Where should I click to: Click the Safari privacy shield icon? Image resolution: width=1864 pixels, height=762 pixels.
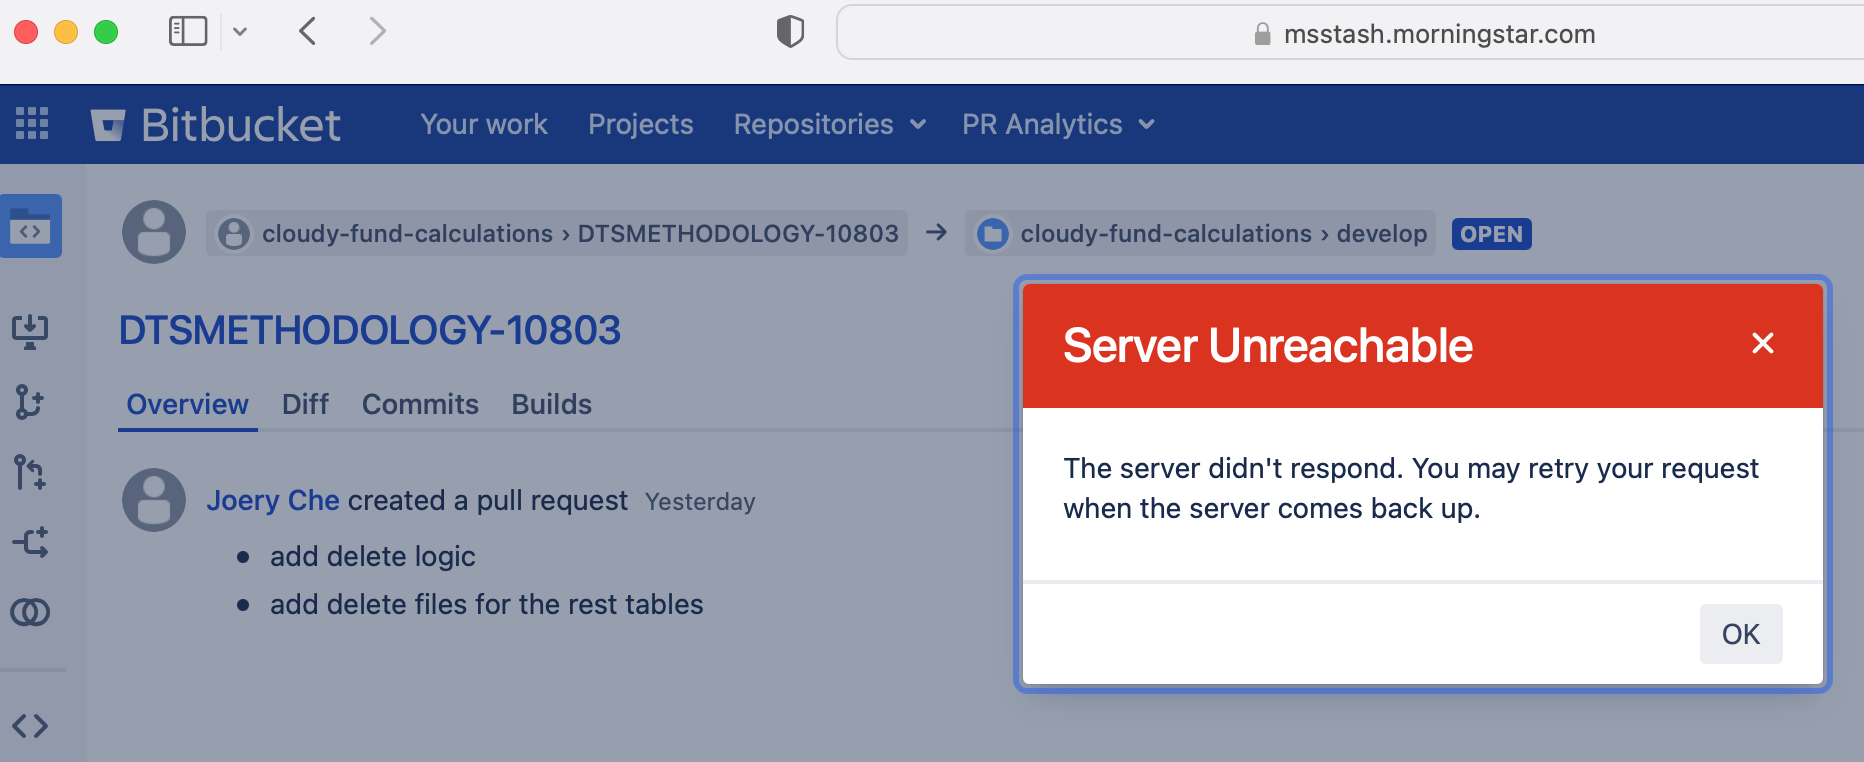[790, 31]
